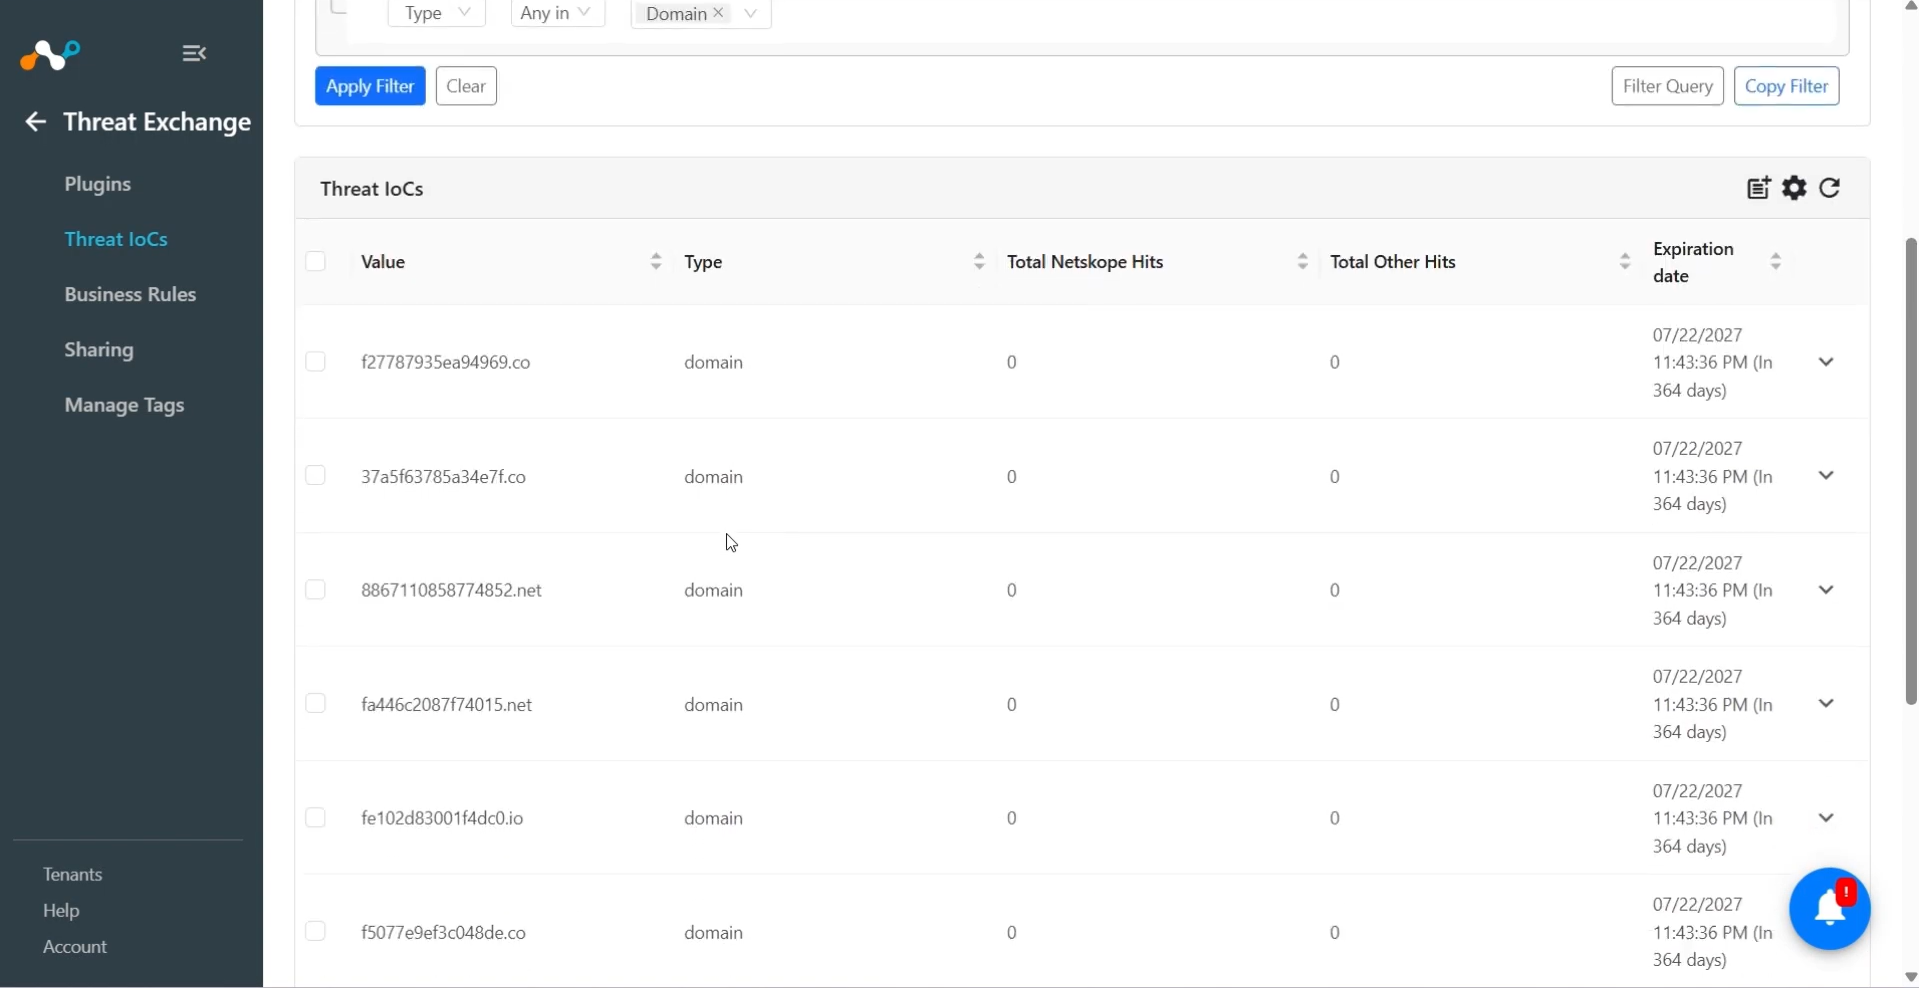Click the Expiration date column header

coord(1693,262)
